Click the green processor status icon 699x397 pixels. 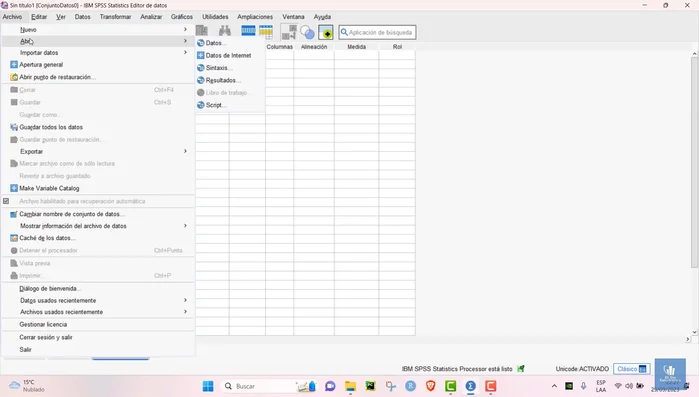pos(521,368)
